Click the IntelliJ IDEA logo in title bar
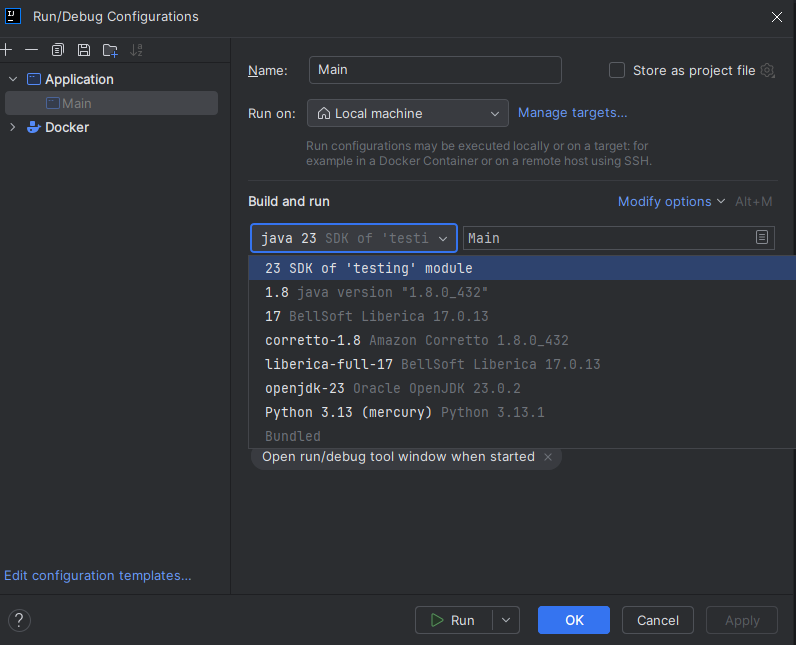796x645 pixels. [13, 16]
